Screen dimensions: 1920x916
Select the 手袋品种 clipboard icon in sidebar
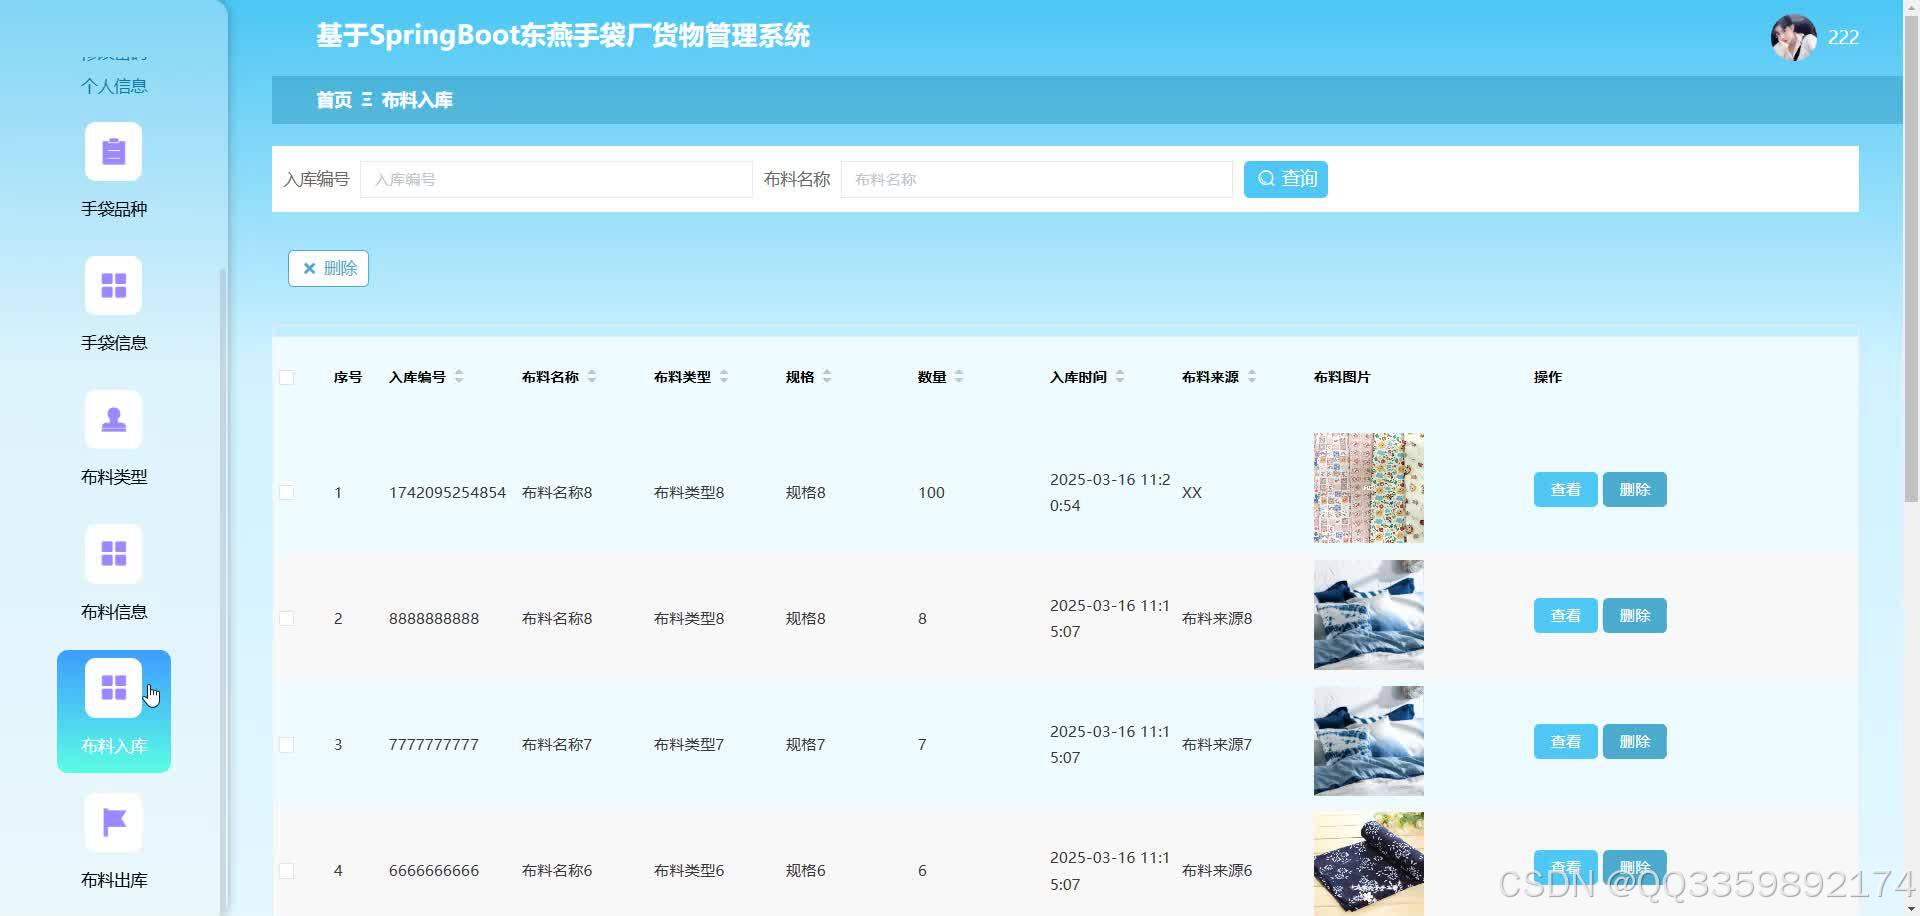(113, 151)
